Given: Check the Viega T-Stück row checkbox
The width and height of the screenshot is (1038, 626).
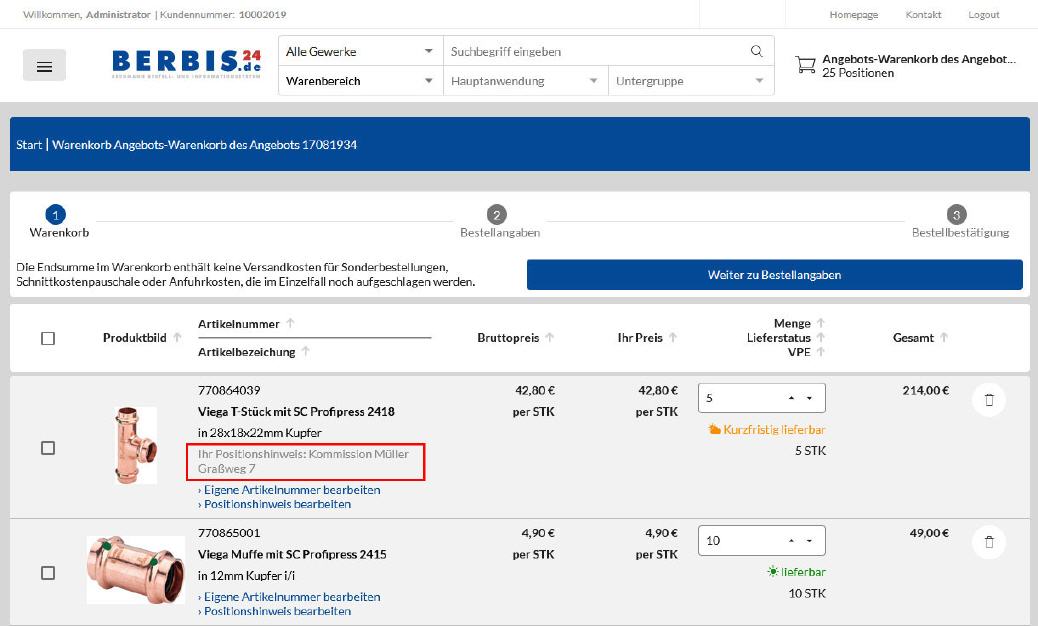Looking at the screenshot, I should click(48, 448).
